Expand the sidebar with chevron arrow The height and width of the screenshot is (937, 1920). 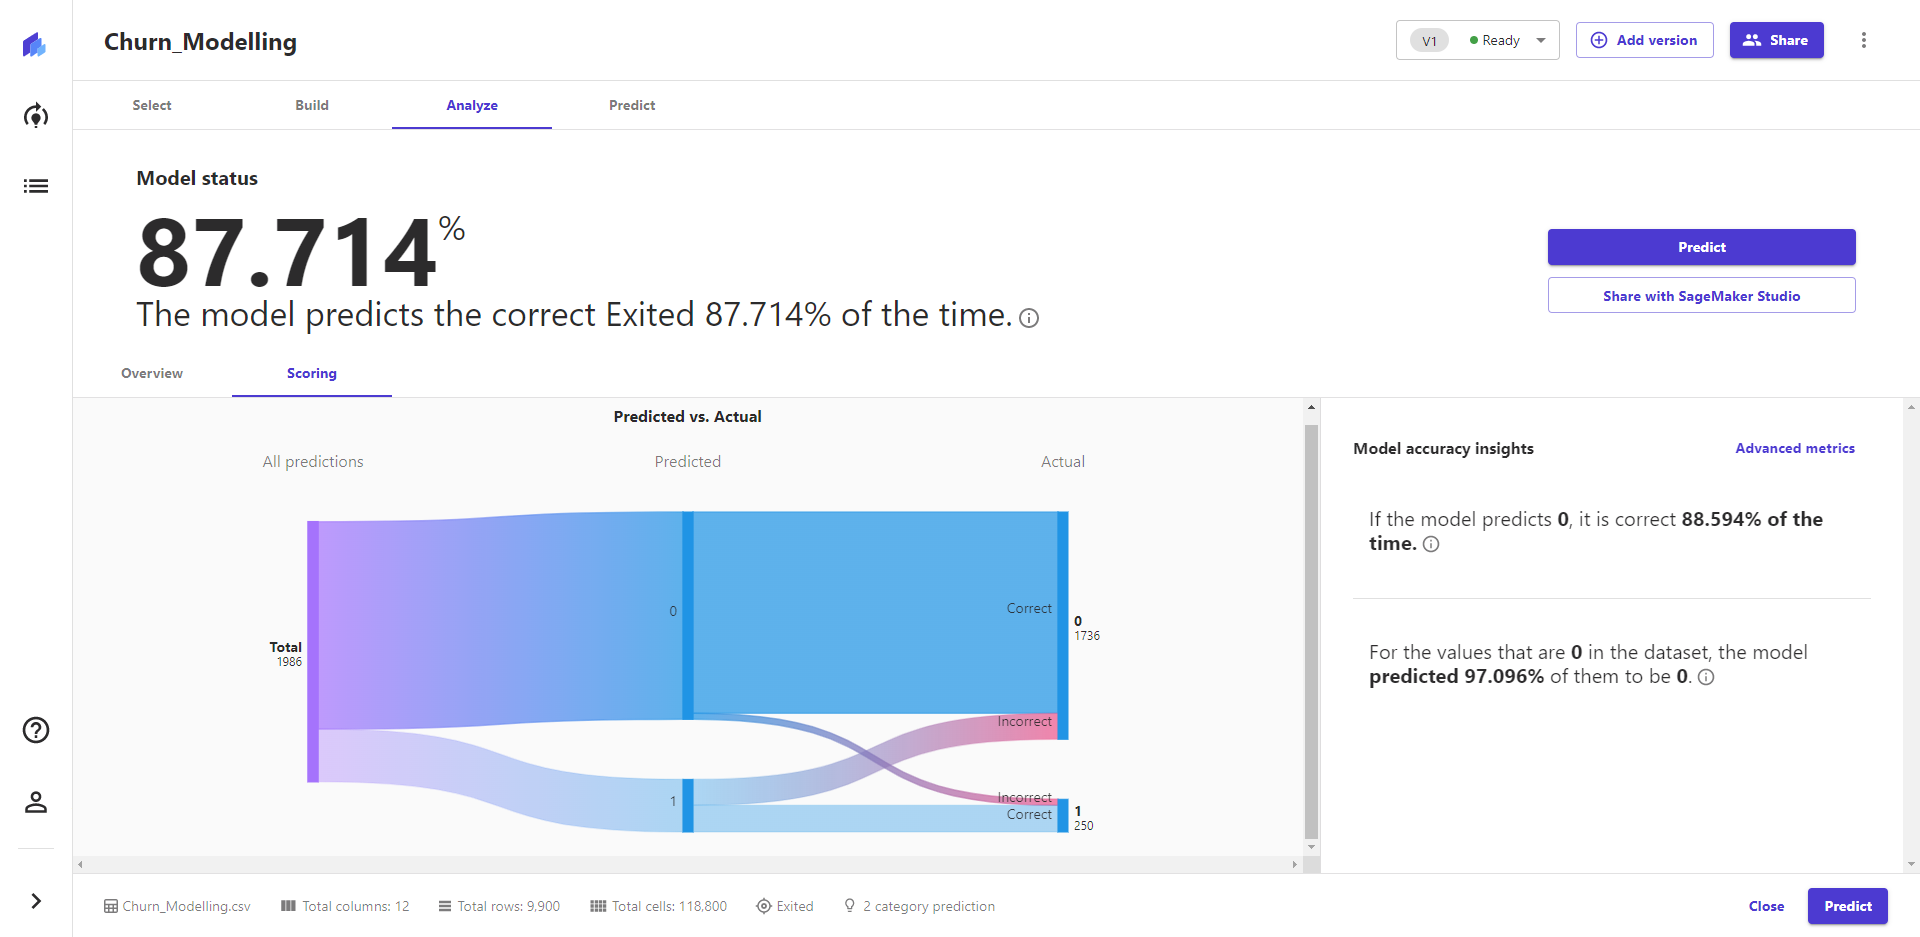36,901
